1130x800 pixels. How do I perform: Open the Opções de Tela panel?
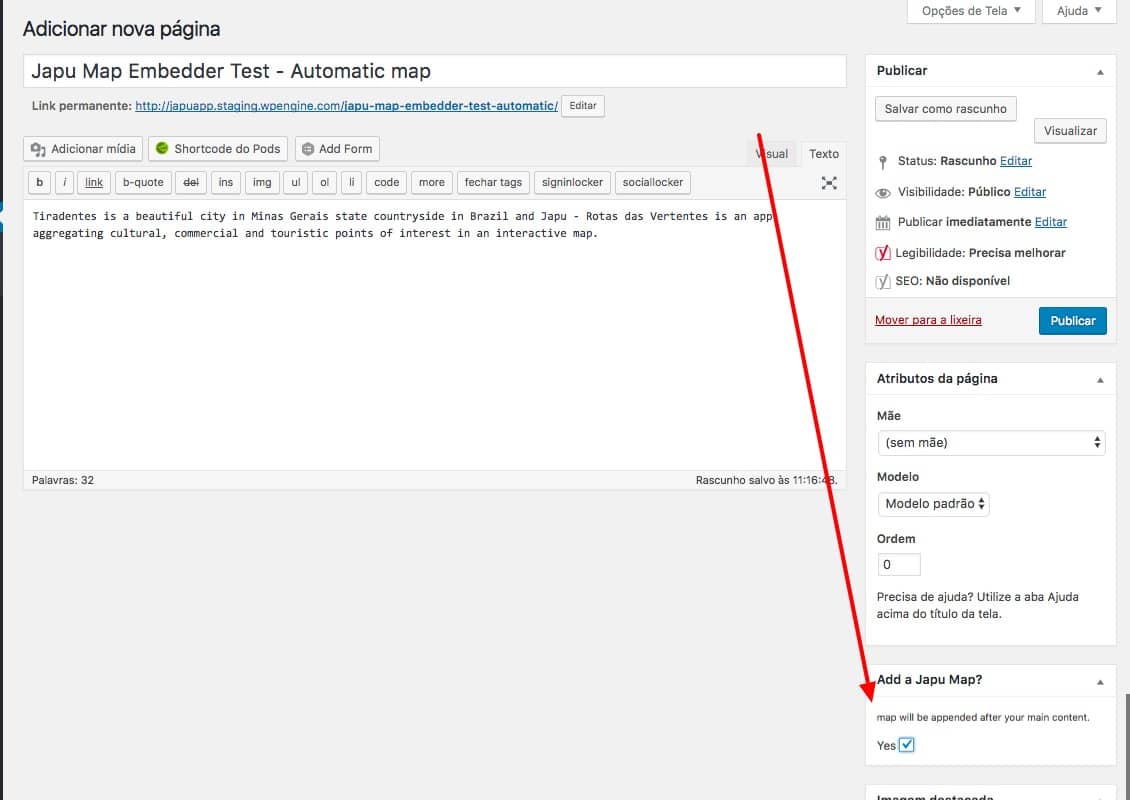971,11
